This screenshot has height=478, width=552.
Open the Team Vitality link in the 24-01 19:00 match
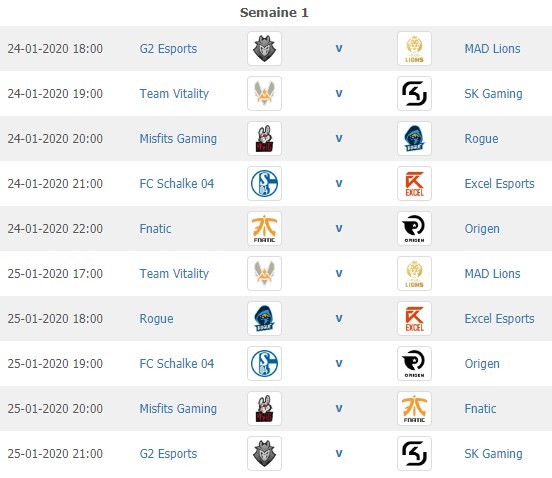point(174,94)
